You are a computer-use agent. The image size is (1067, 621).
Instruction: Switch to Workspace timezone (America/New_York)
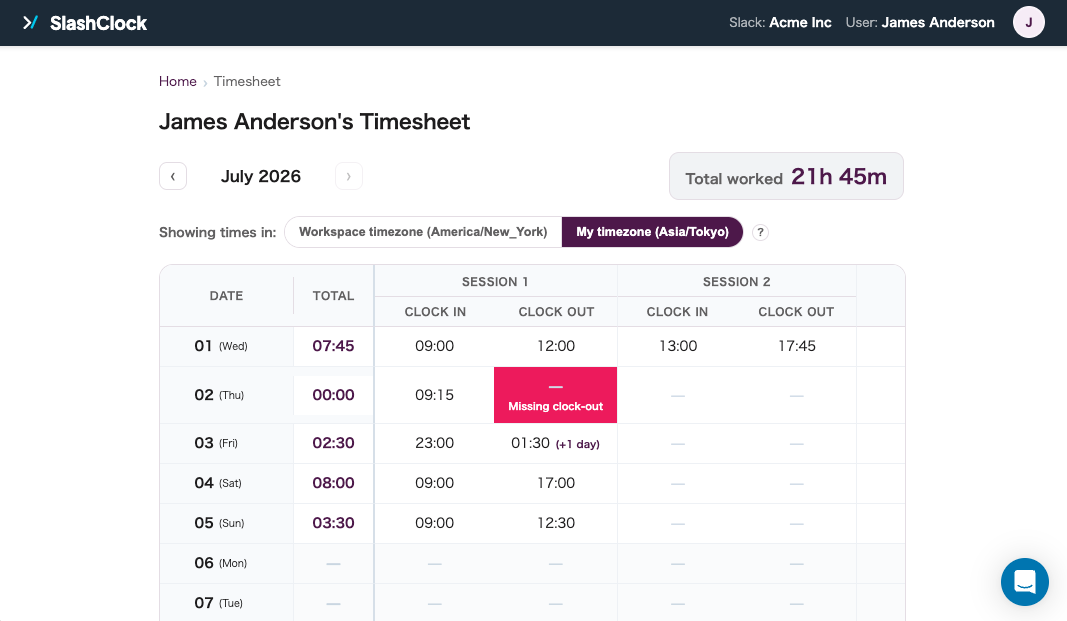coord(423,232)
